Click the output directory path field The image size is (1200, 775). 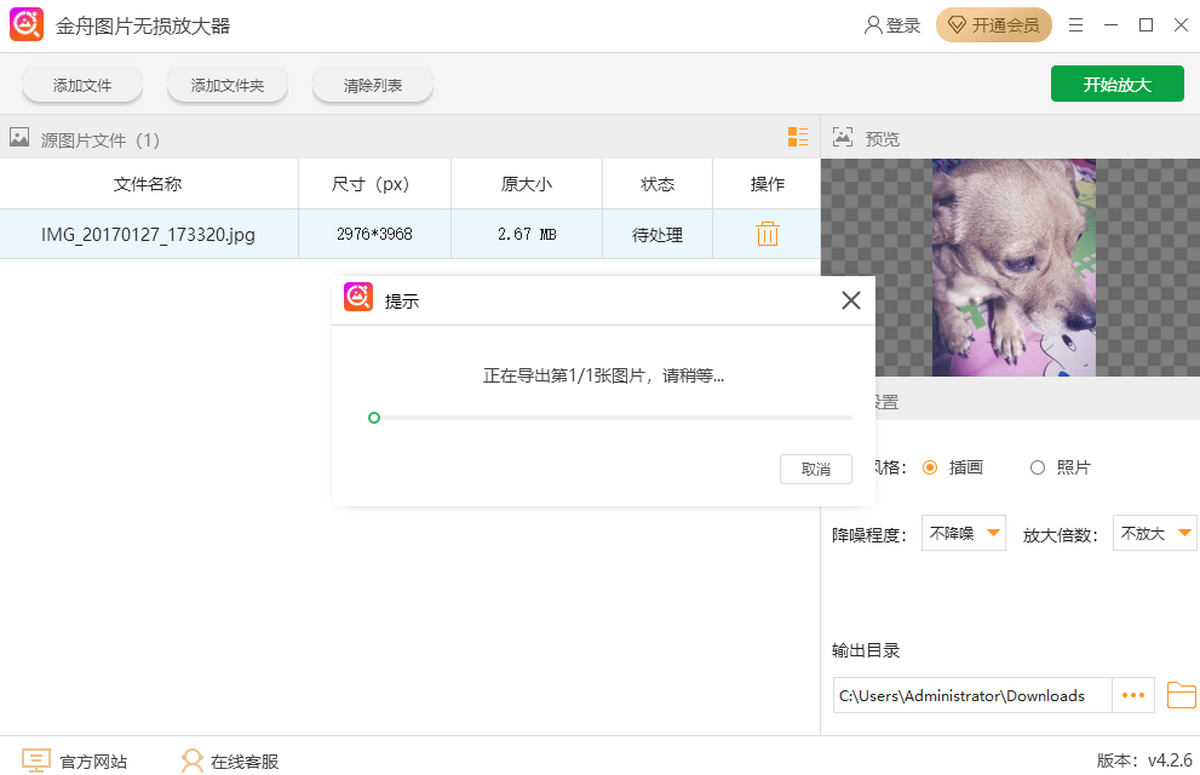[972, 696]
